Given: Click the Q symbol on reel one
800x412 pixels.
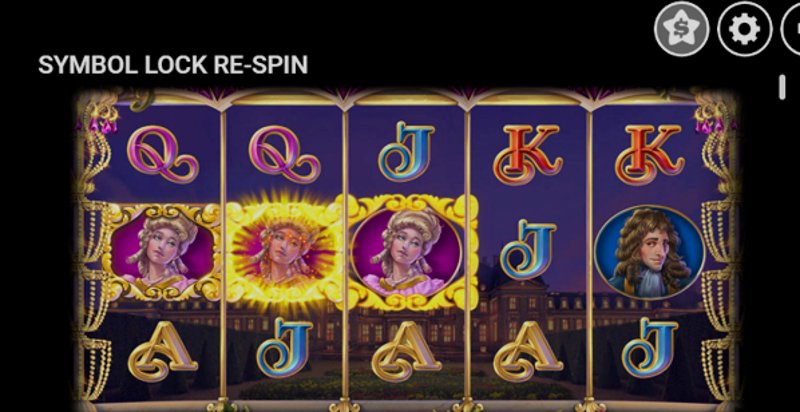Looking at the screenshot, I should pos(162,154).
